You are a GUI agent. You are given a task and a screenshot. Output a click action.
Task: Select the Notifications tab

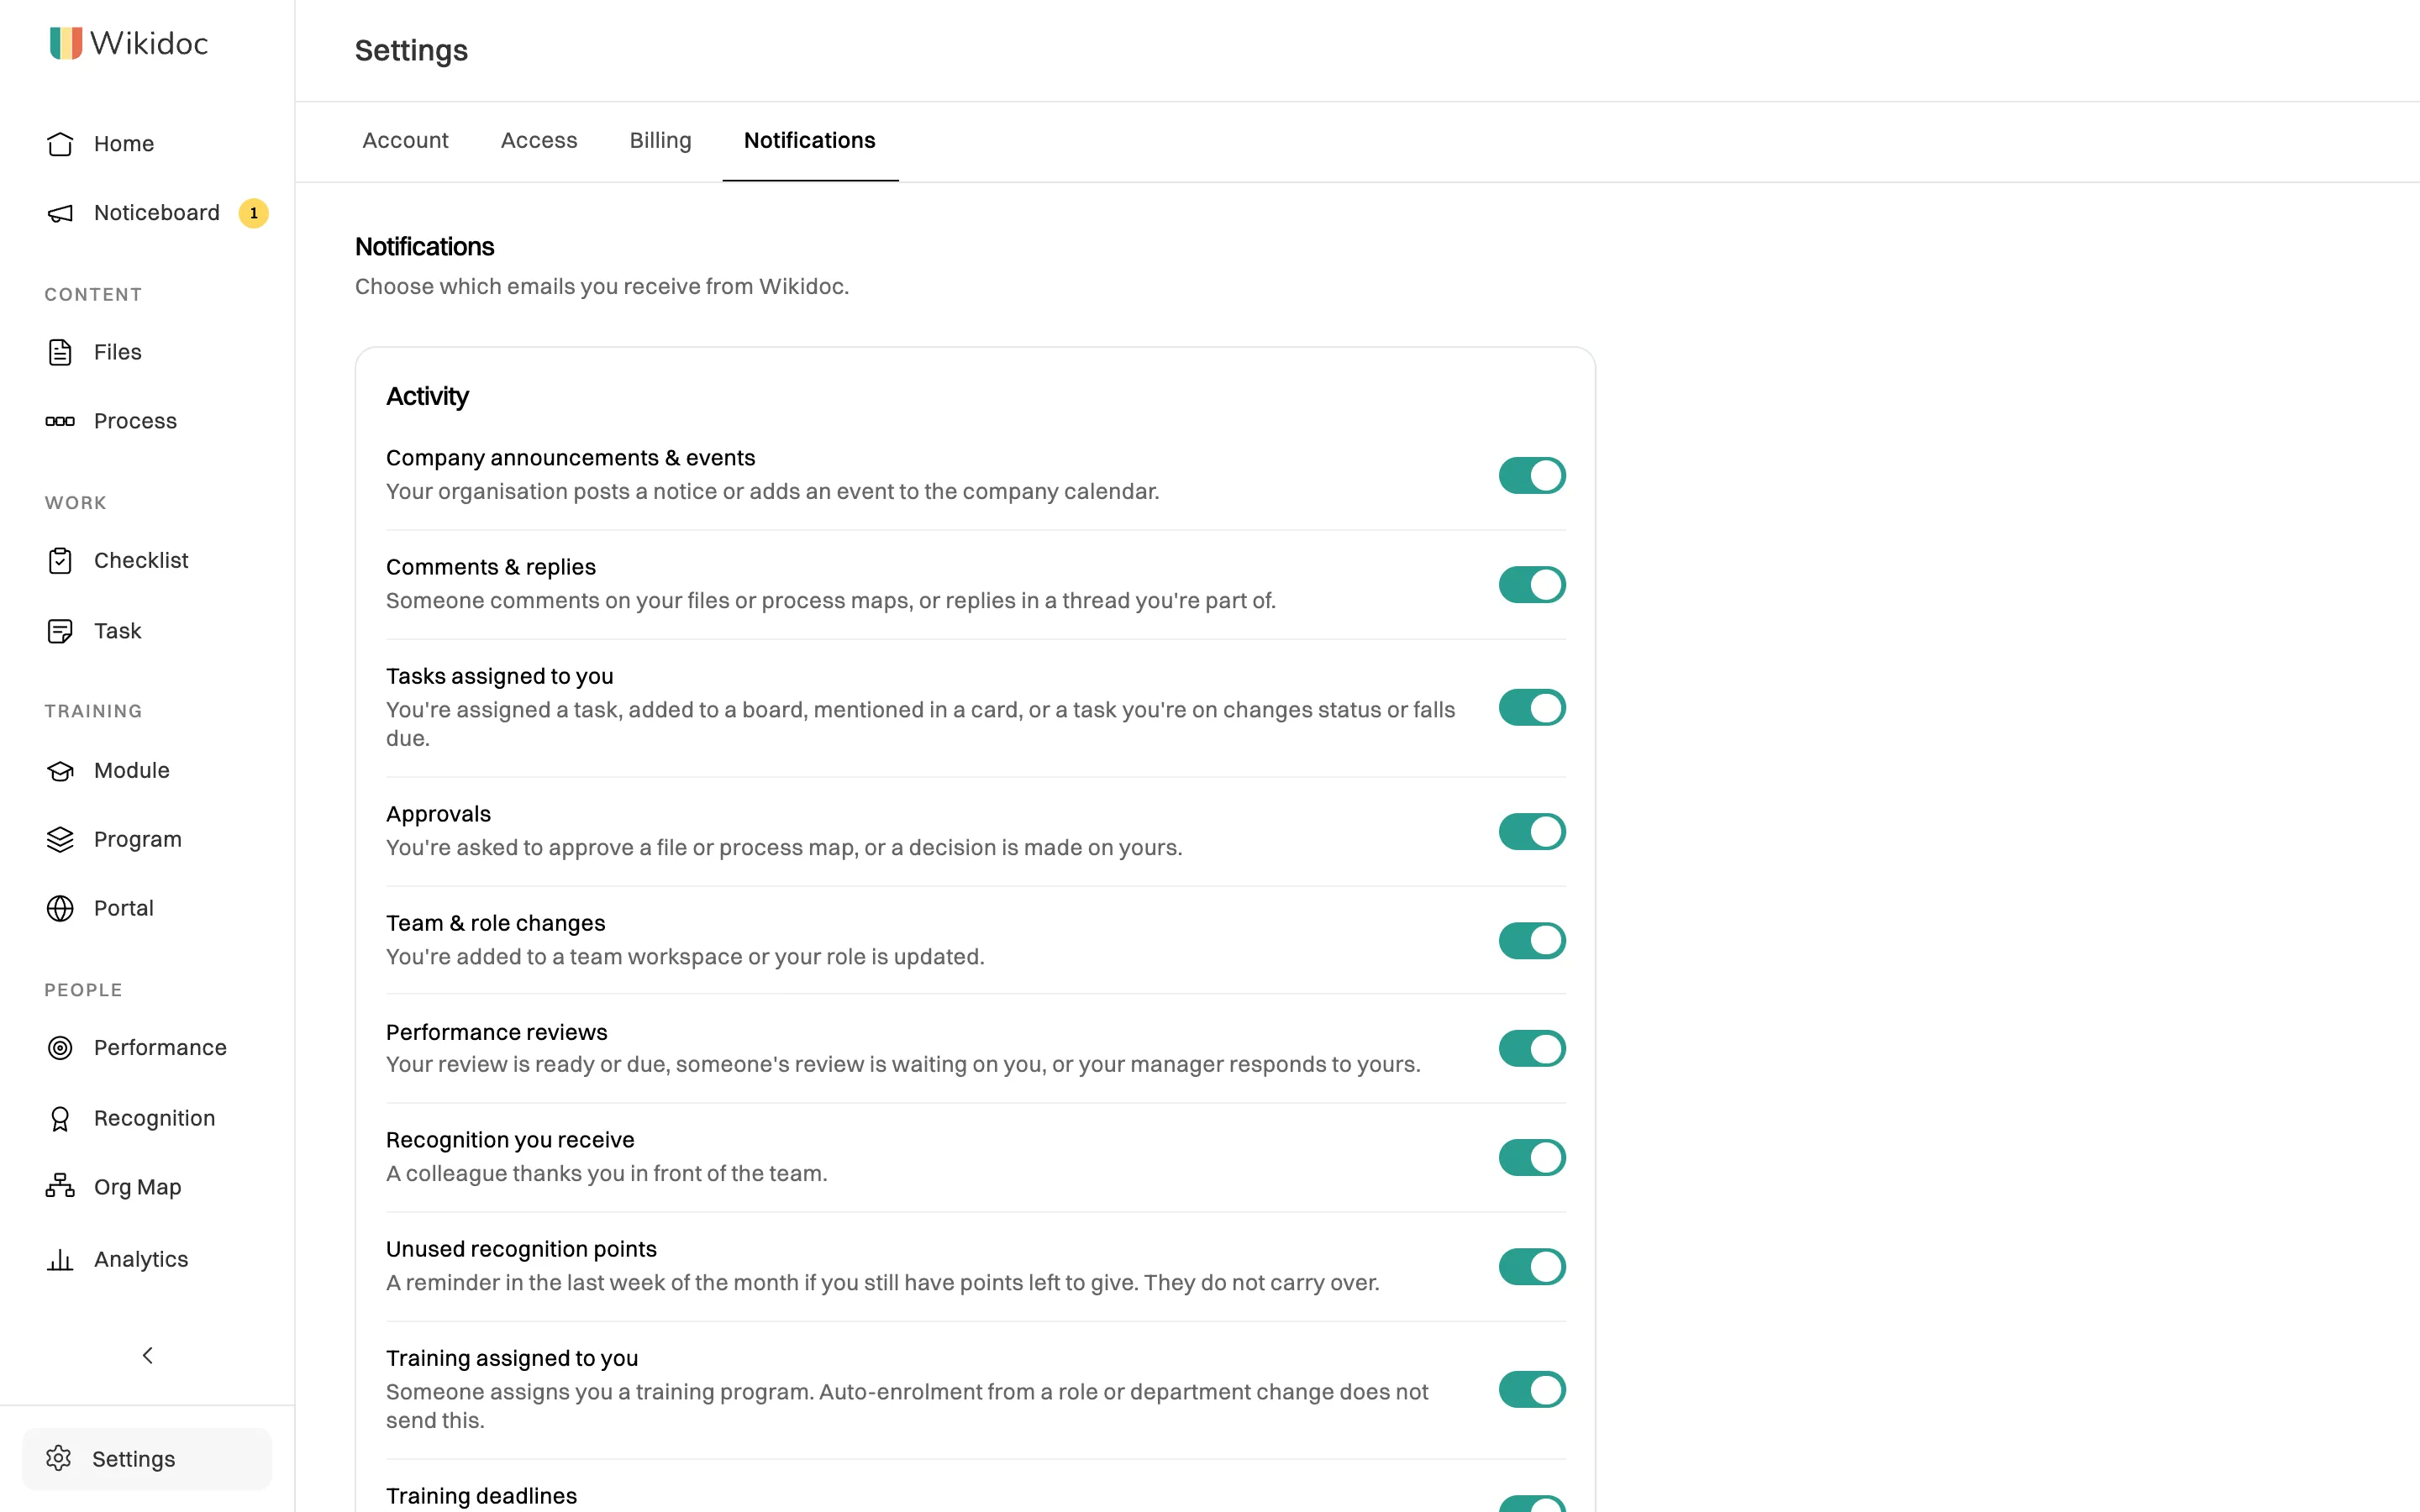pyautogui.click(x=809, y=140)
